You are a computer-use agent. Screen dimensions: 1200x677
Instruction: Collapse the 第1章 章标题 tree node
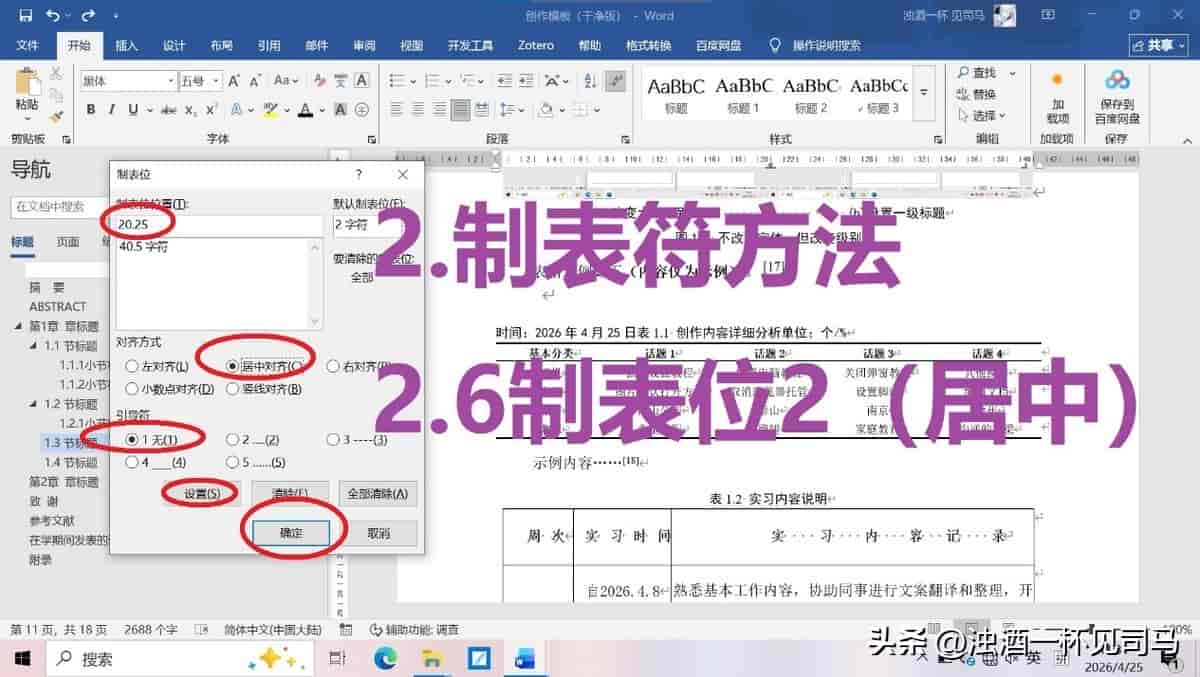coord(18,326)
